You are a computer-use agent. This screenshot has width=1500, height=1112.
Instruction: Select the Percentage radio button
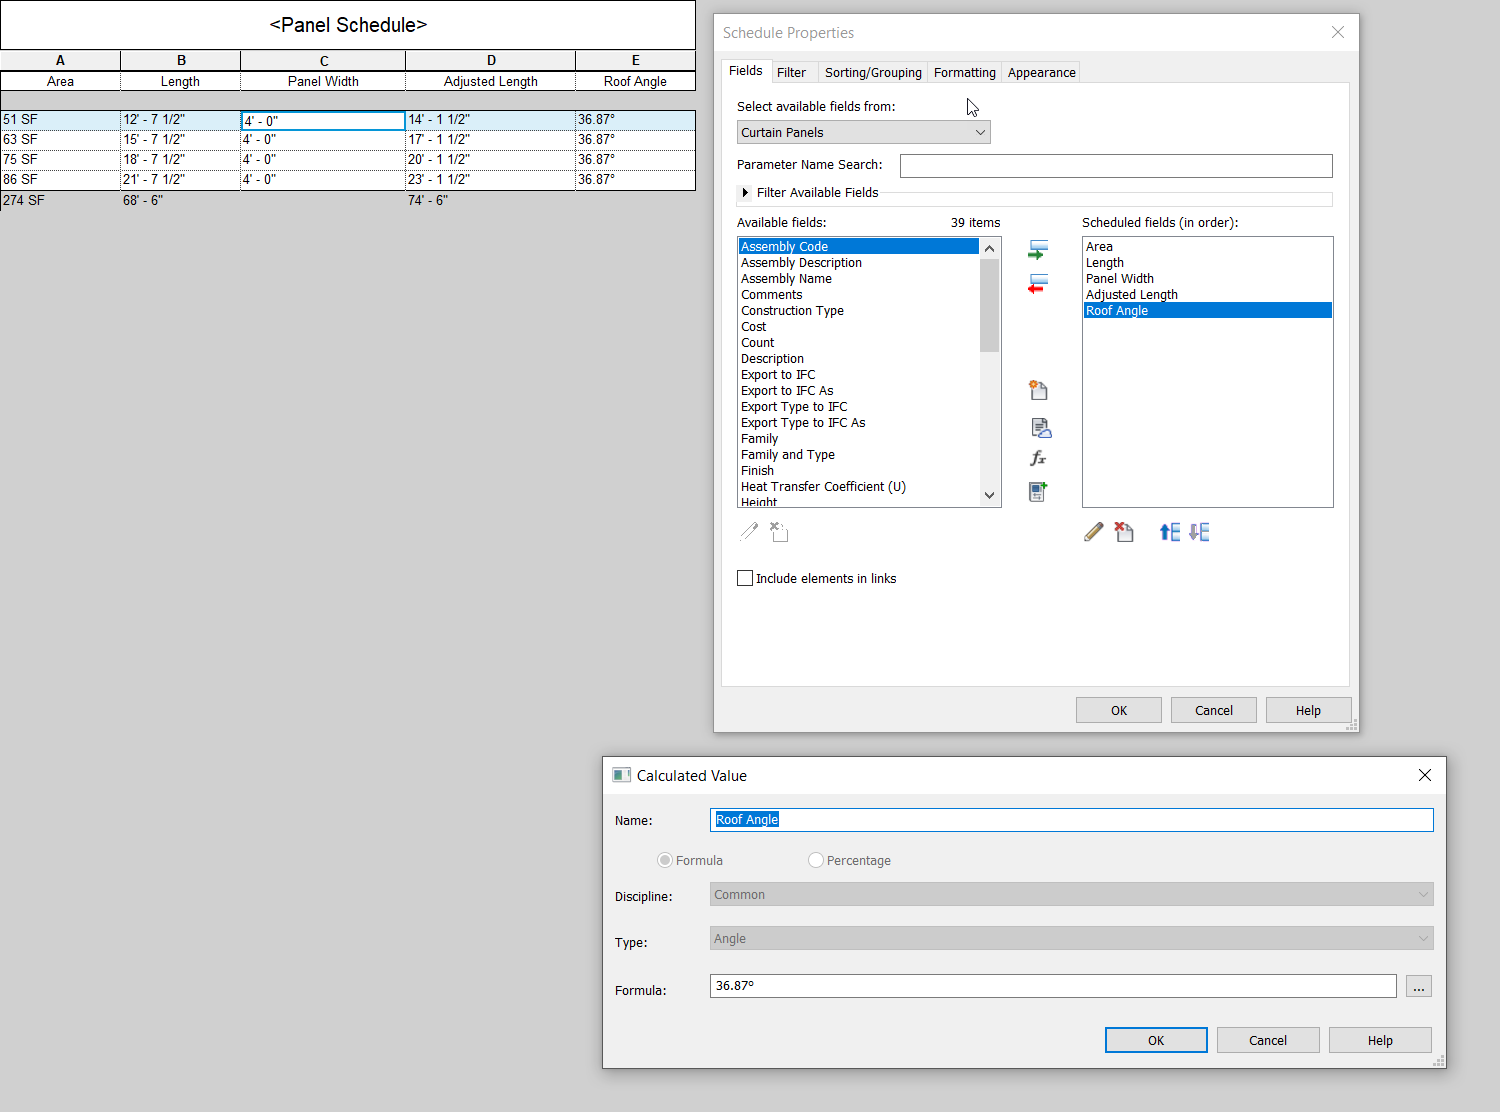[816, 860]
